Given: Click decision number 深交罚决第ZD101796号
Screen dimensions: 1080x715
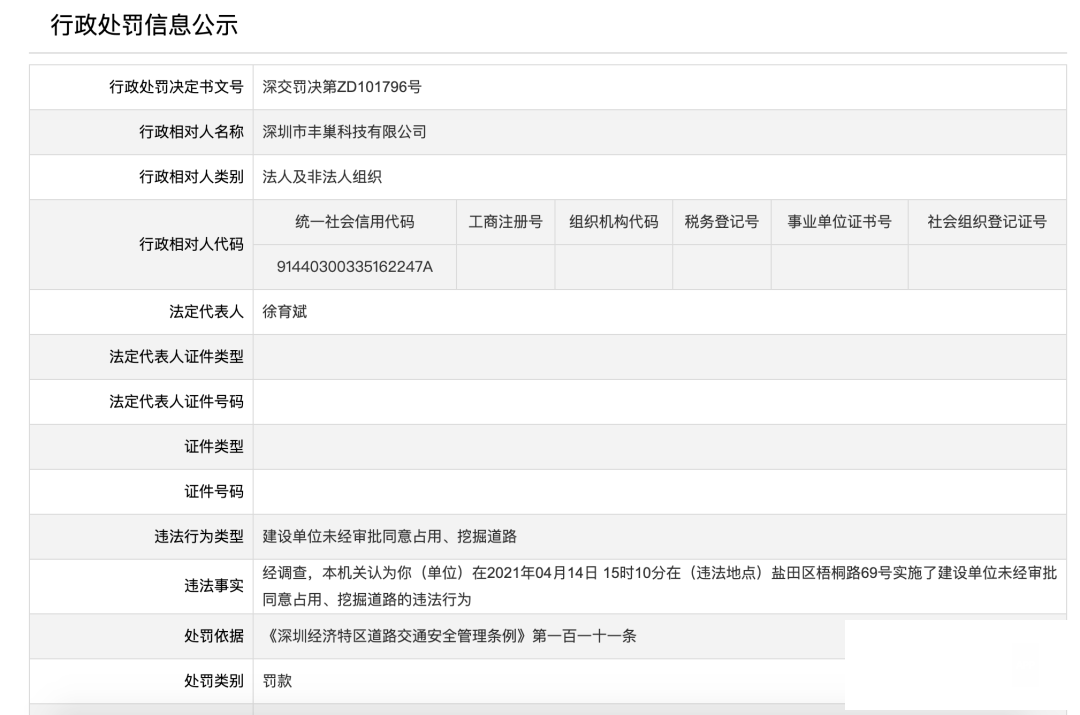Looking at the screenshot, I should click(x=342, y=87).
